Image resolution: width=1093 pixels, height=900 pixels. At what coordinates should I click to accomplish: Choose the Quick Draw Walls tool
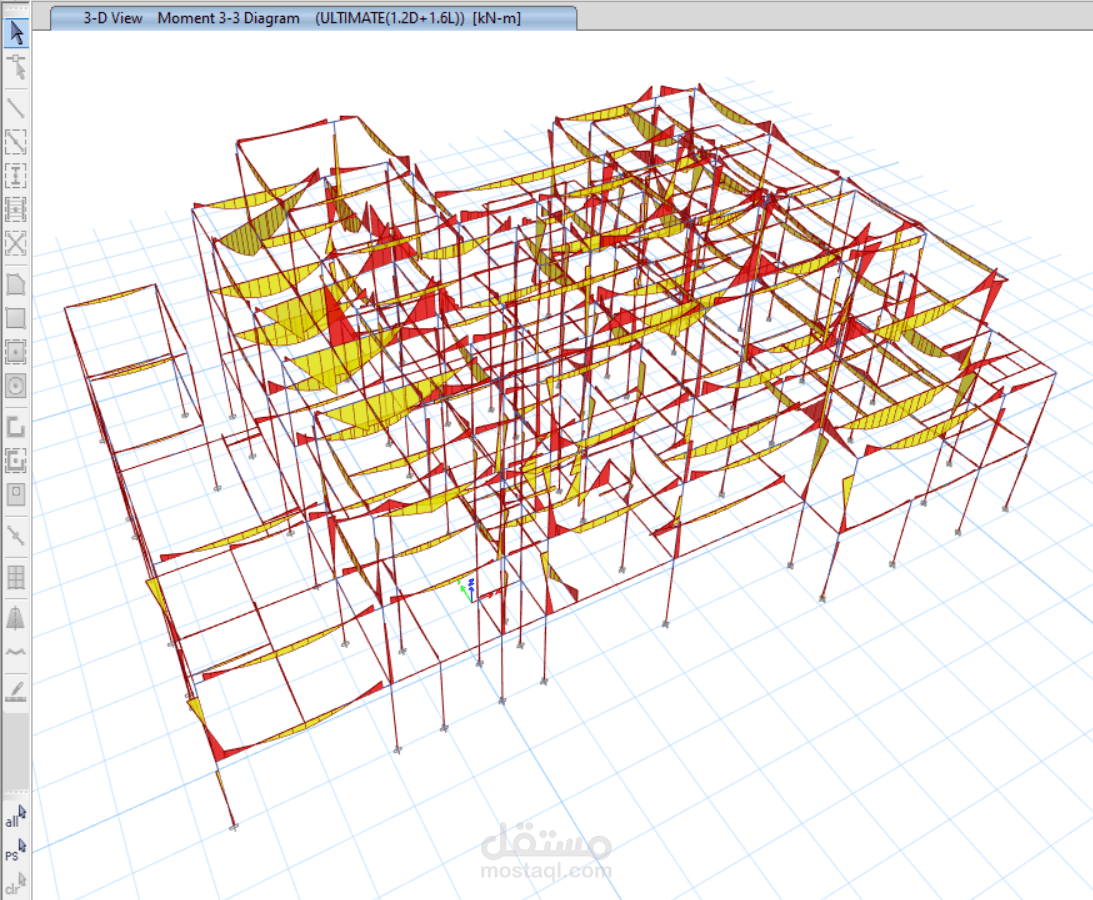pos(16,460)
